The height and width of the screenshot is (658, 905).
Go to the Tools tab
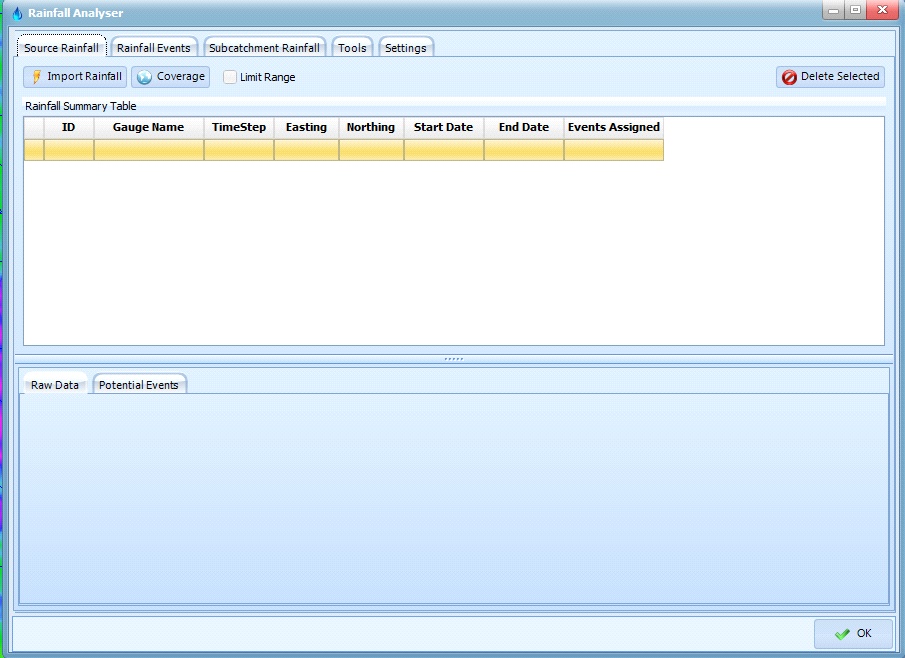click(x=352, y=48)
